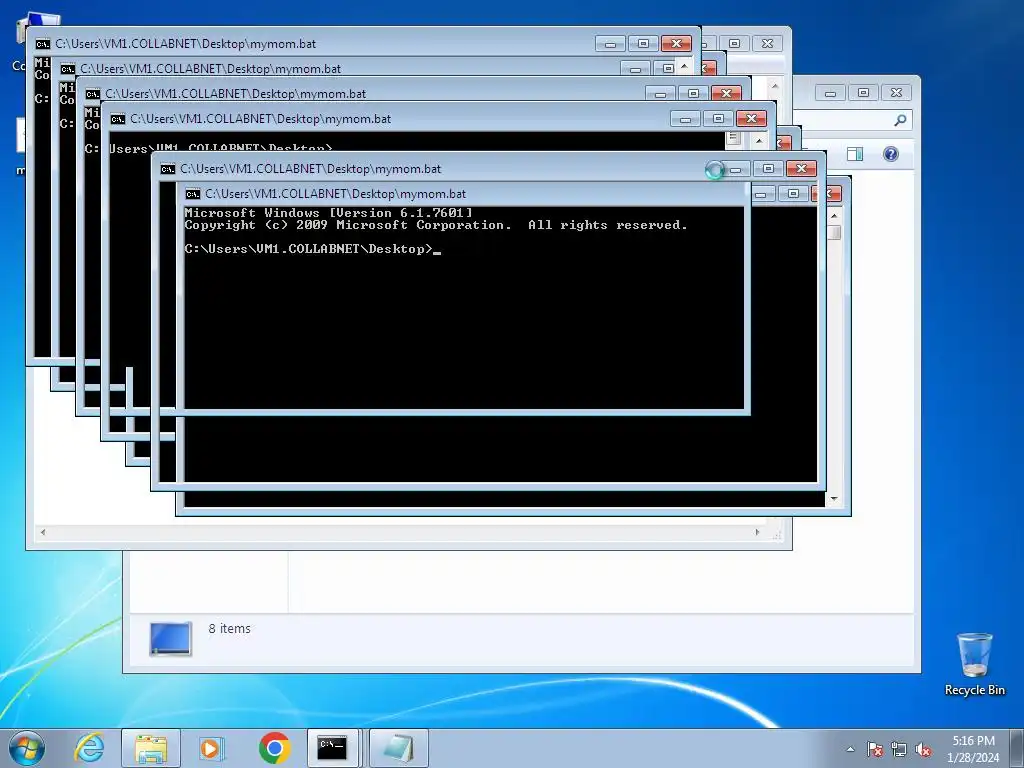Open the Windows Start menu

(27, 748)
